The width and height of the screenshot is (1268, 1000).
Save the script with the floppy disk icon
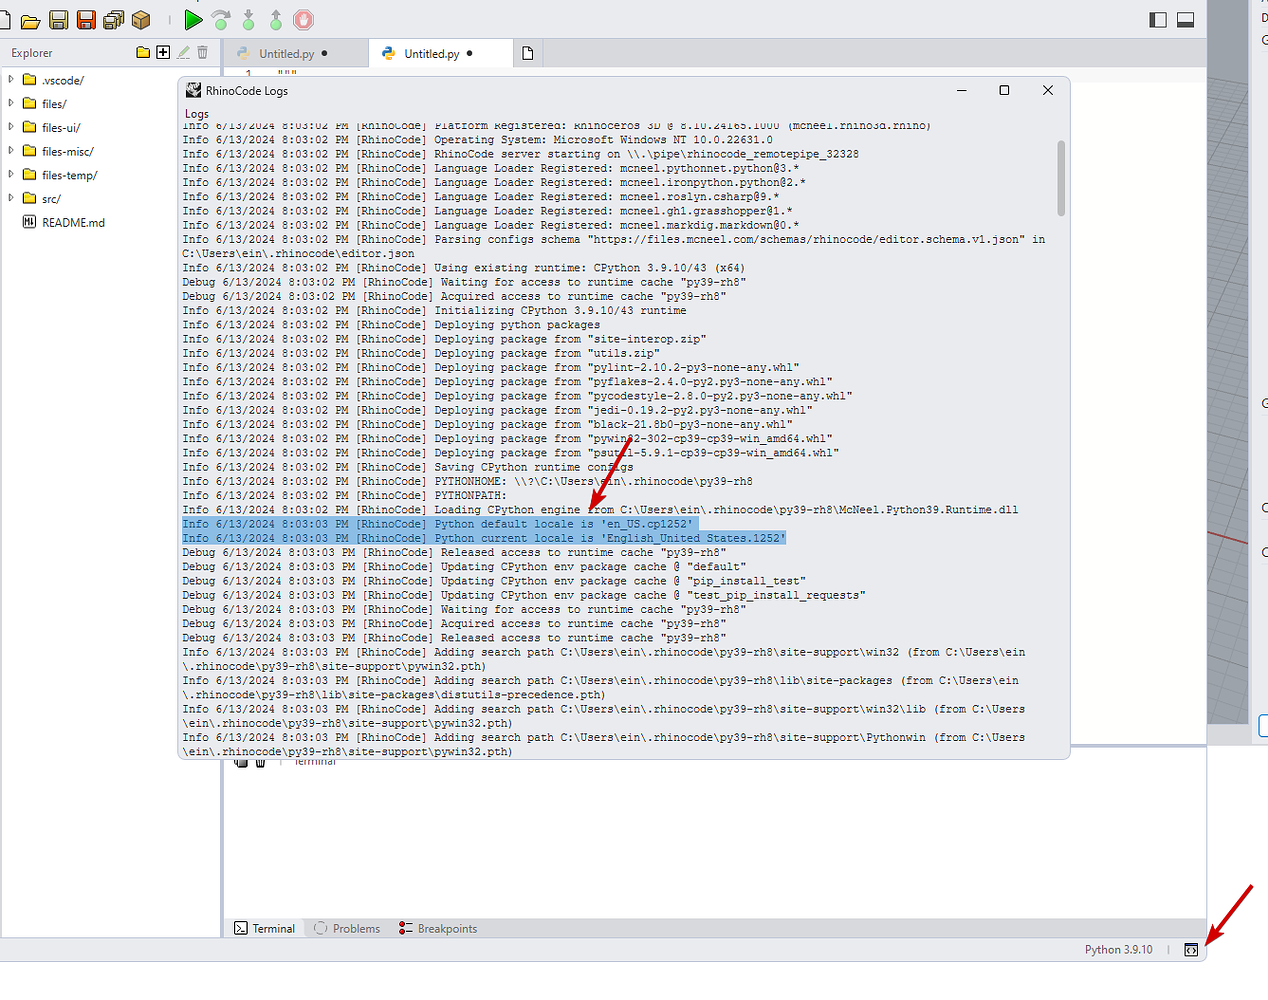coord(58,20)
